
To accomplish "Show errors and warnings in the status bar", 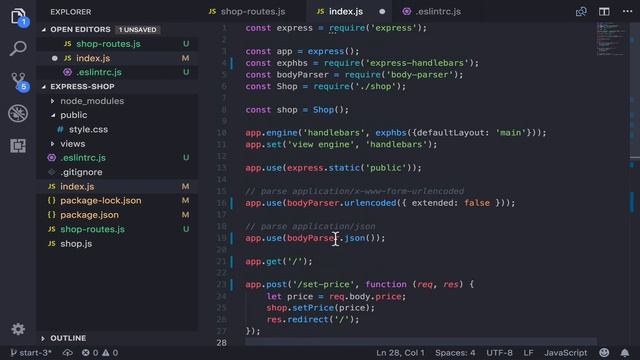I will (x=100, y=353).
